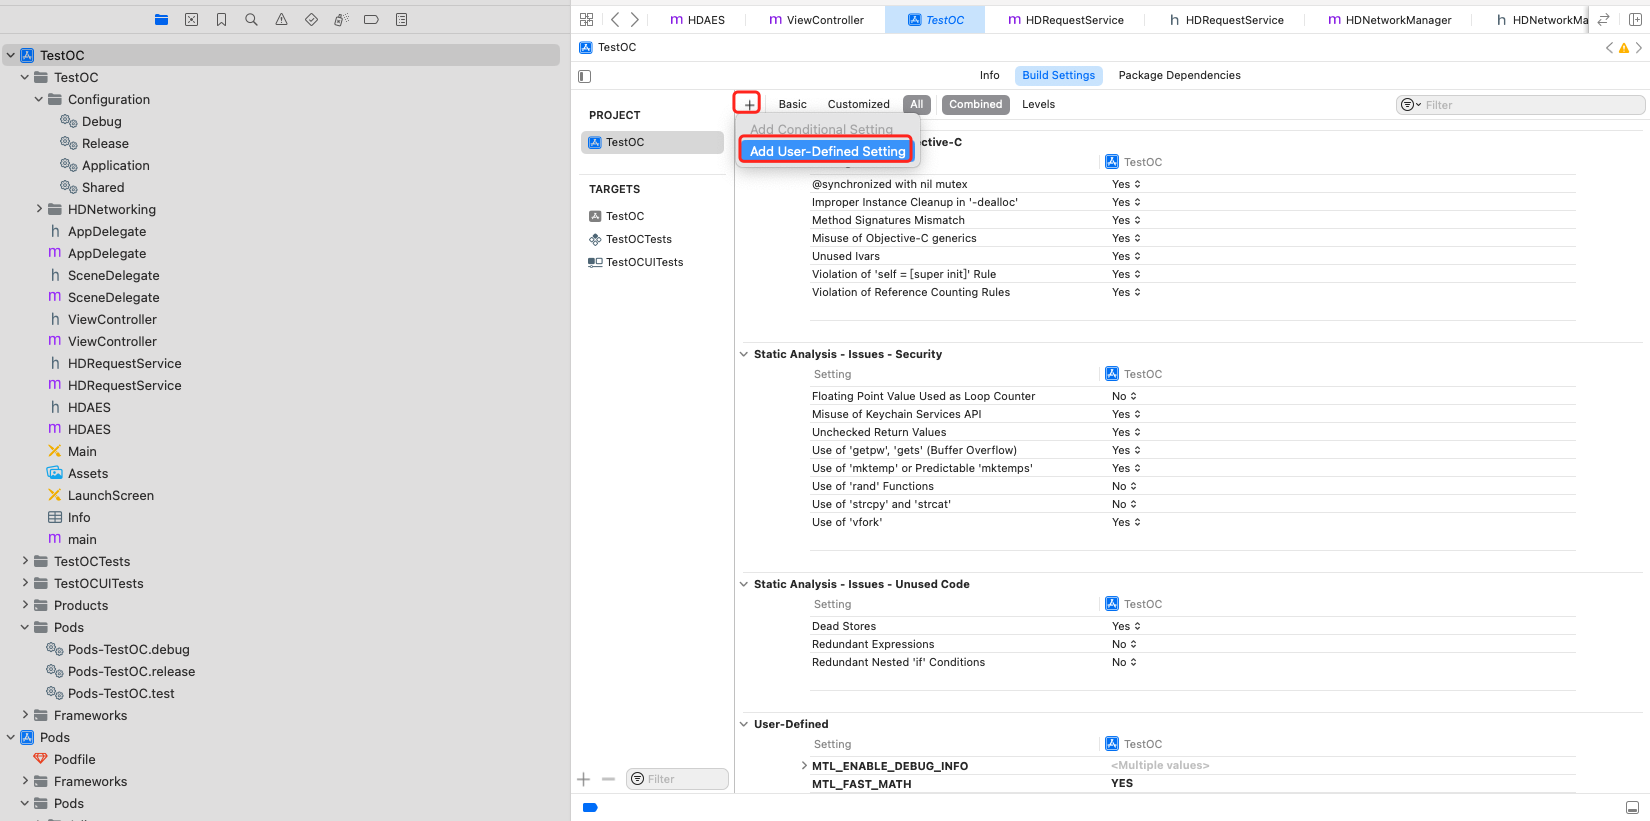Viewport: 1650px width, 821px height.
Task: Change Unused Ivars Yes popup value
Action: (1126, 256)
